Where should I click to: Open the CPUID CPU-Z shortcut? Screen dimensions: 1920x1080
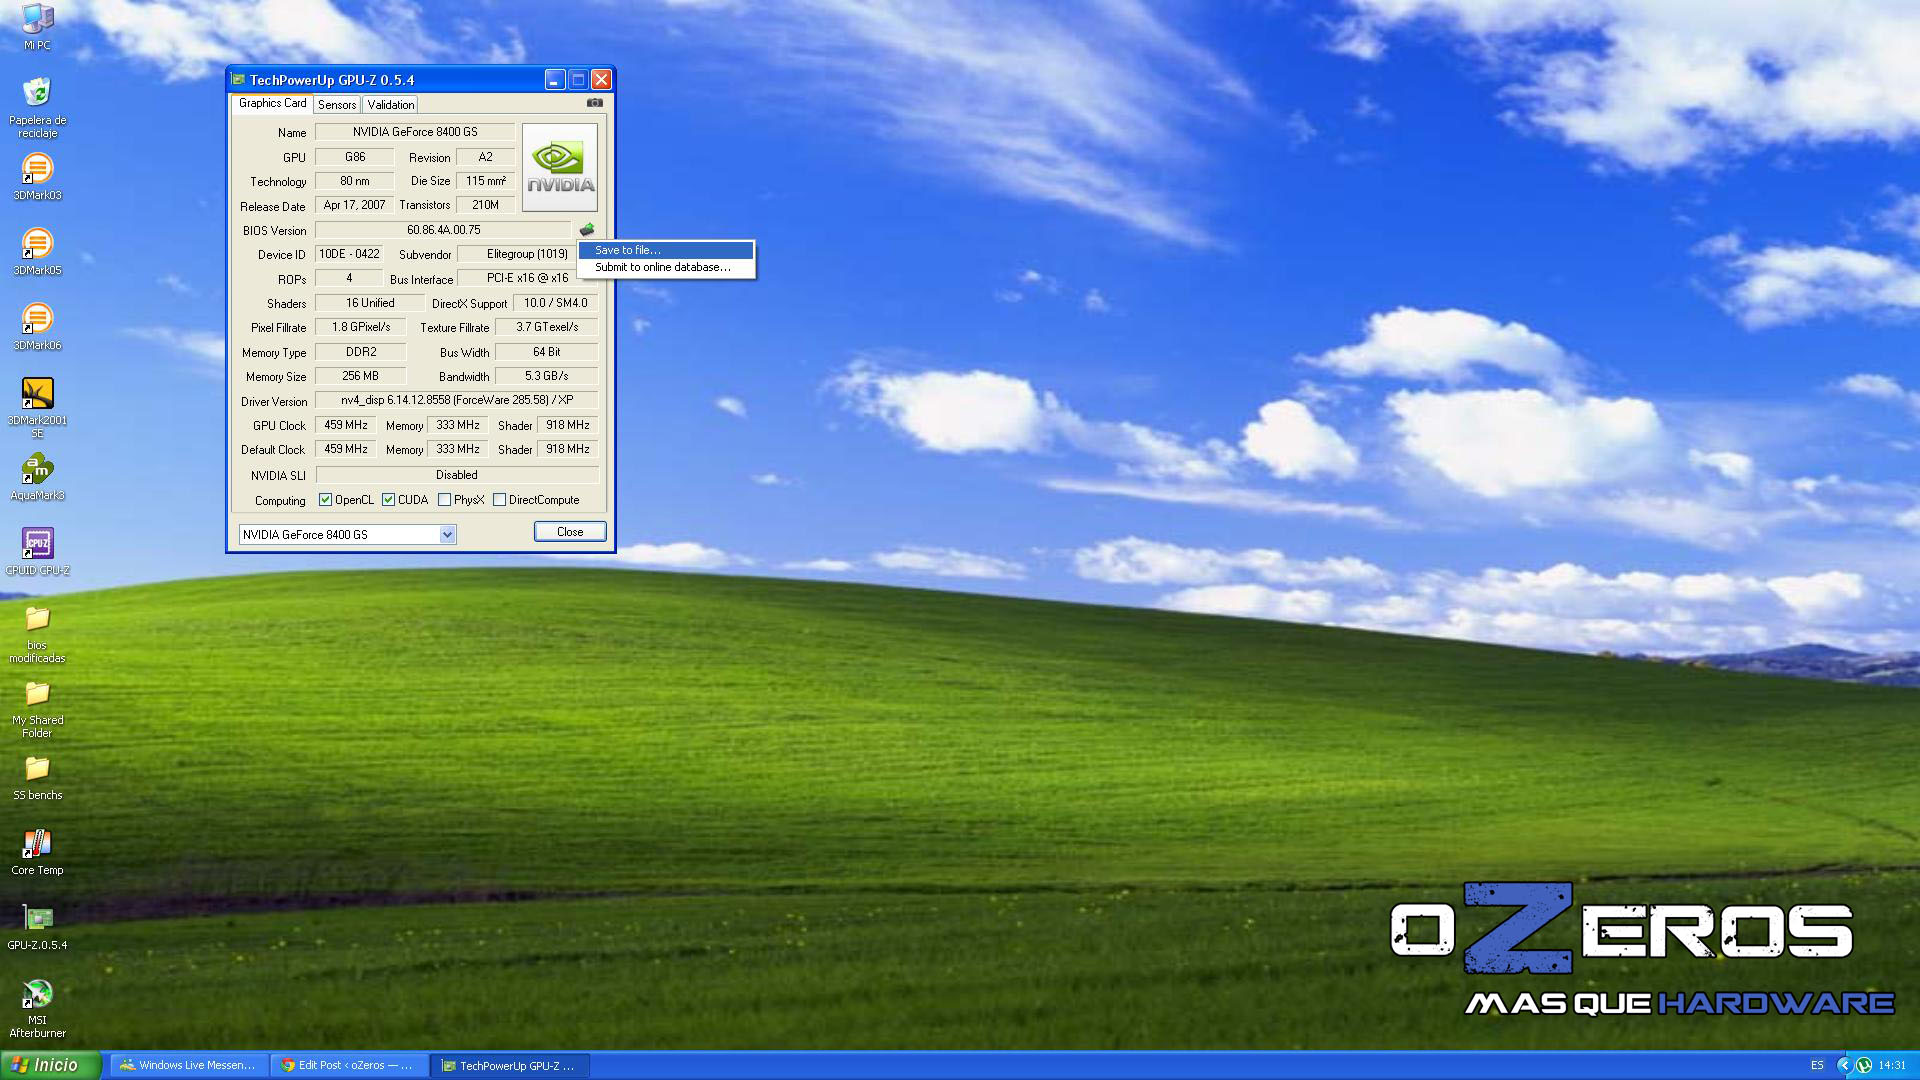37,552
